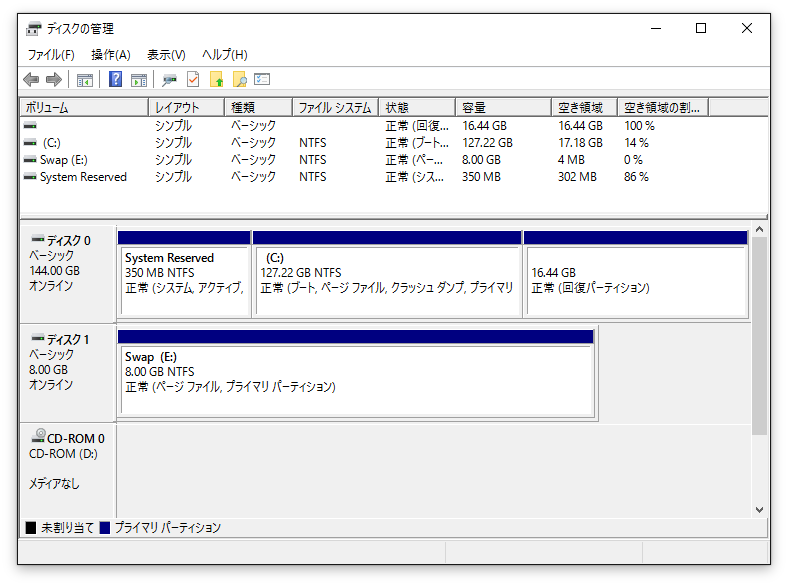
Task: Click the scroll up arrow in disk pane
Action: click(759, 229)
